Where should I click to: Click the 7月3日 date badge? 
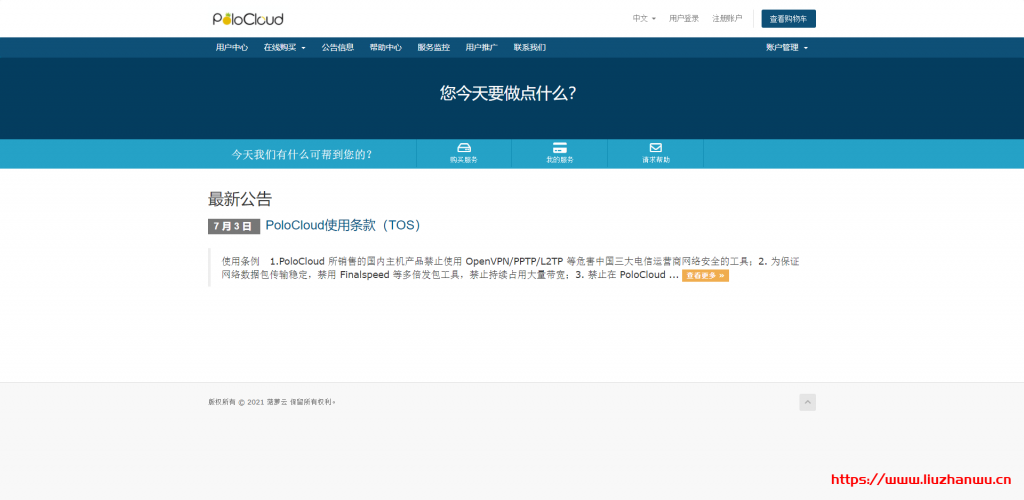coord(233,226)
